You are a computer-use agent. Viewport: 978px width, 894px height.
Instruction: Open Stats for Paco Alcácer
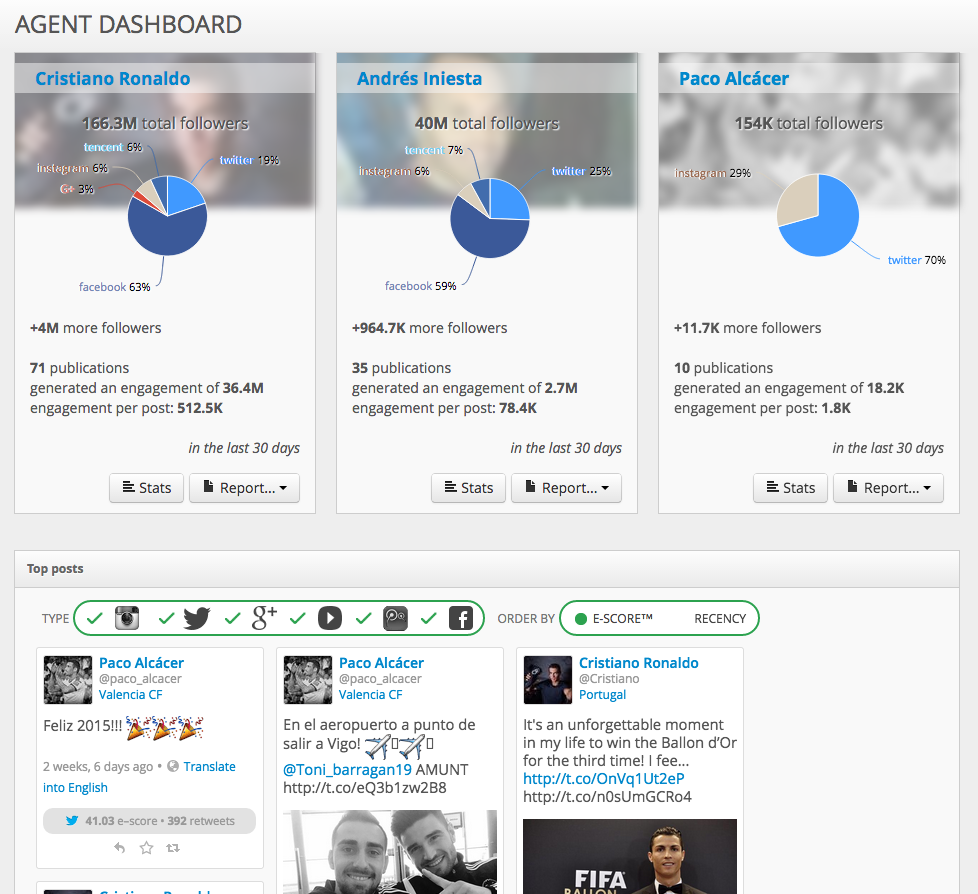[x=790, y=488]
